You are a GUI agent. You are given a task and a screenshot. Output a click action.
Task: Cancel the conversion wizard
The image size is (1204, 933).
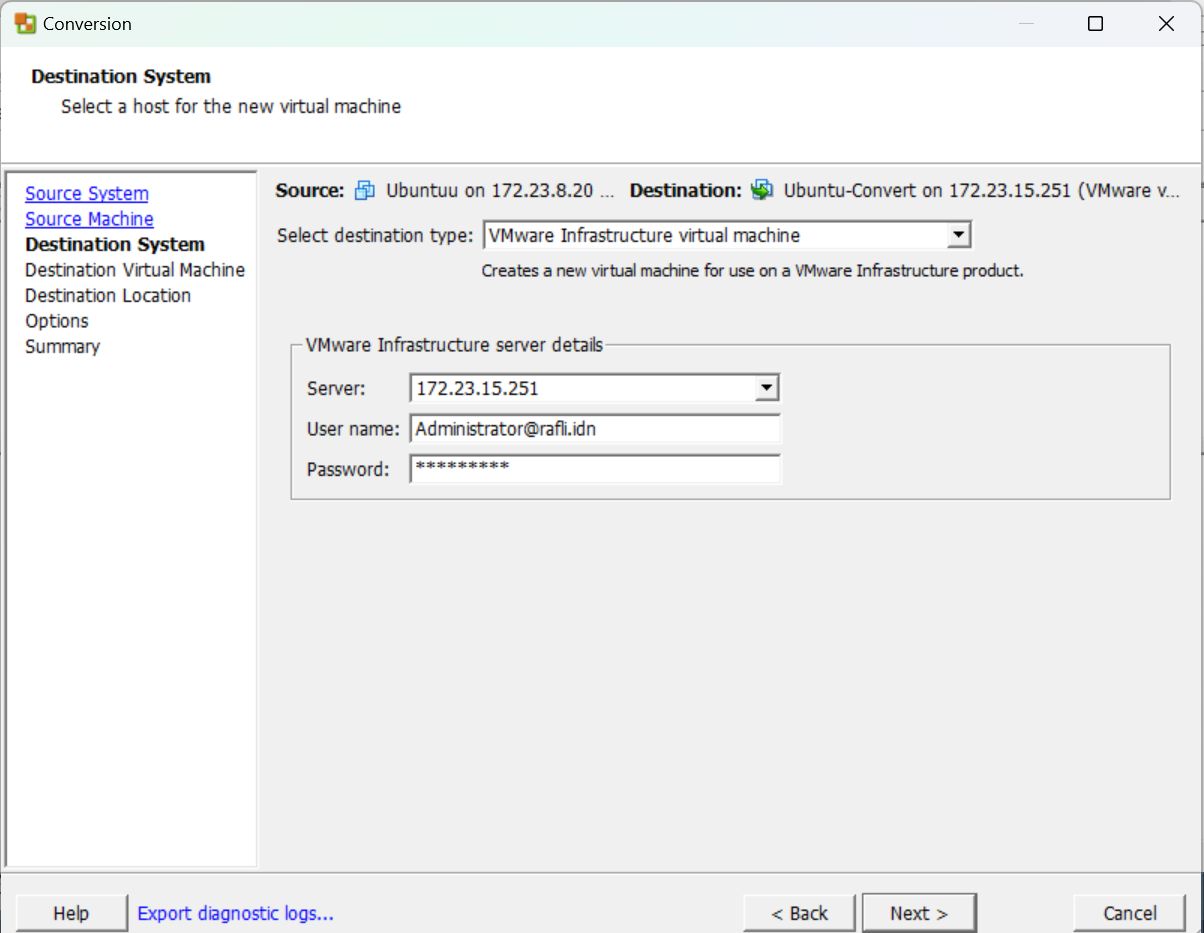[x=1130, y=913]
